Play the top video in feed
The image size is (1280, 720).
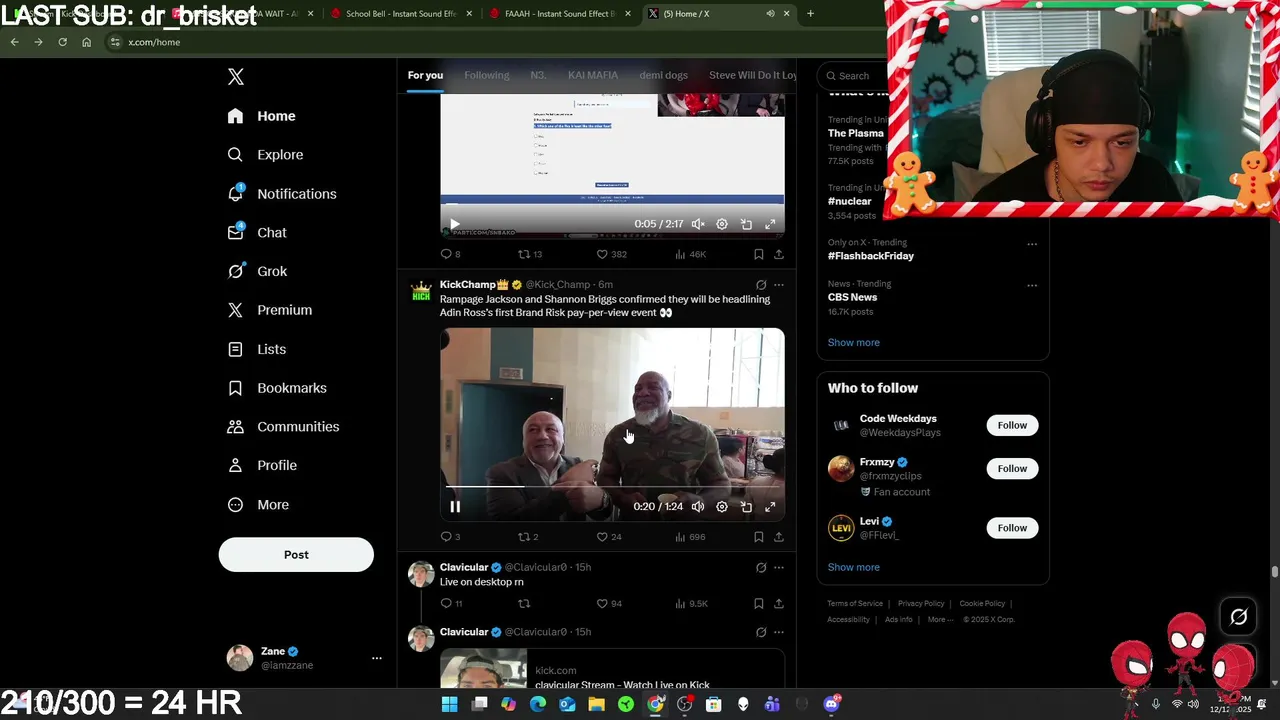[x=455, y=225]
